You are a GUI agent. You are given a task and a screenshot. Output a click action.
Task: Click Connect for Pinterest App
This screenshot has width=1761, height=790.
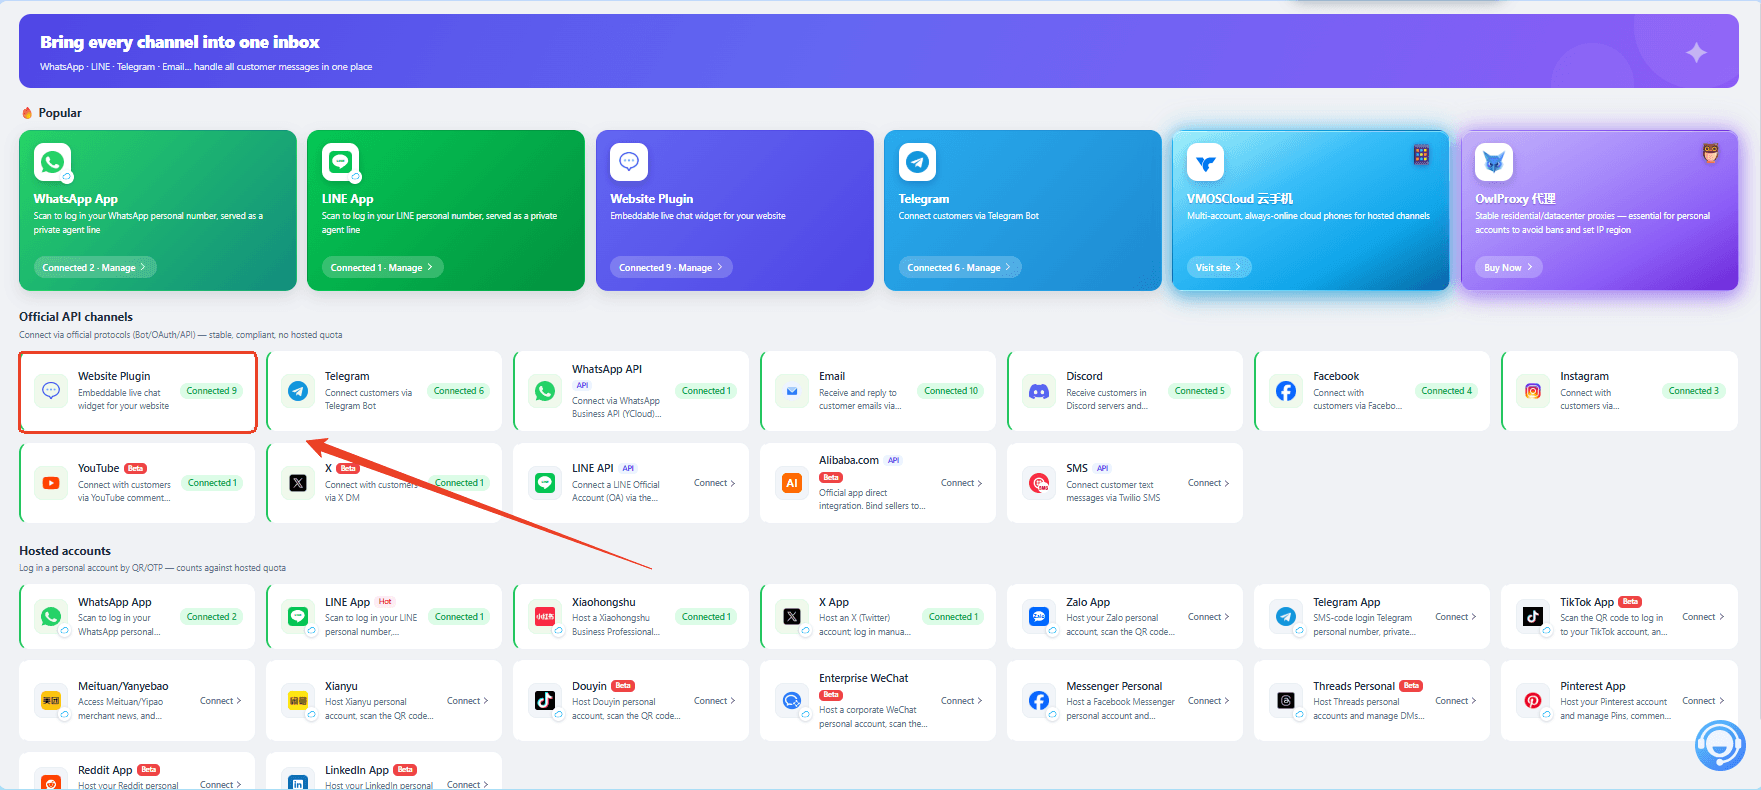[x=1703, y=701]
